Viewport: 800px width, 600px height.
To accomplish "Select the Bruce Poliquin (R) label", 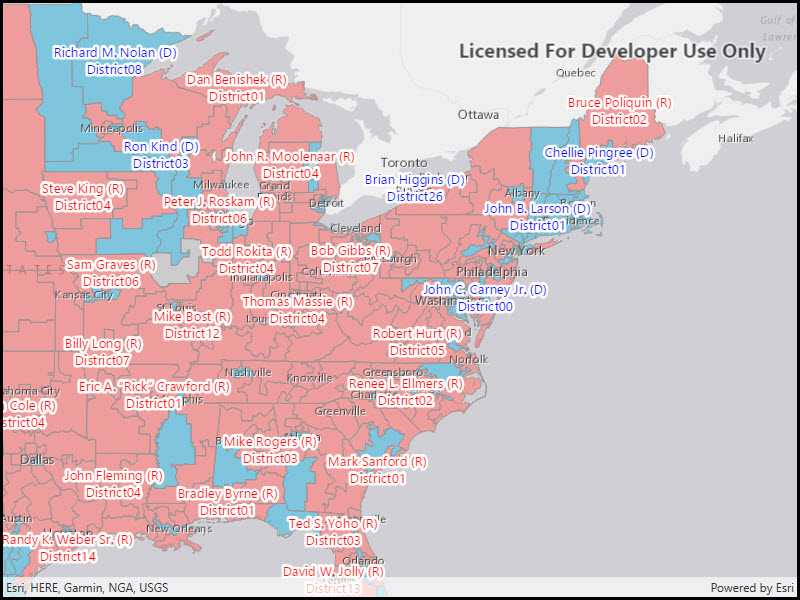I will (619, 103).
